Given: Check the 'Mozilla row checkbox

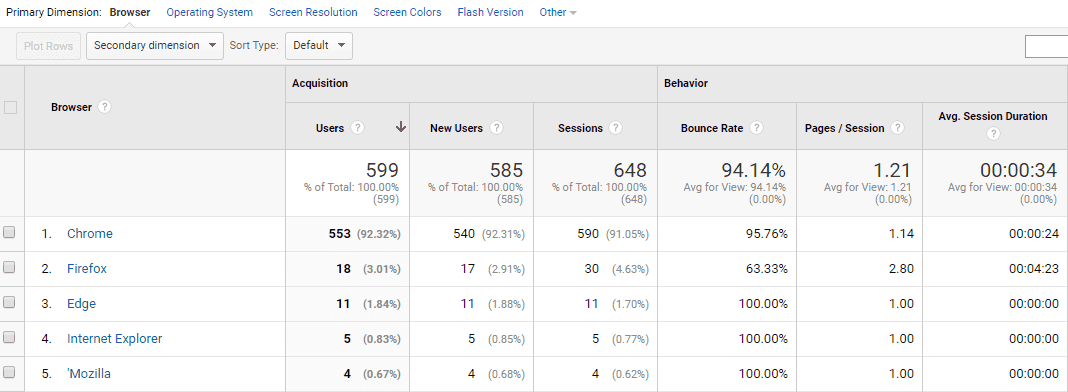Looking at the screenshot, I should [x=9, y=373].
